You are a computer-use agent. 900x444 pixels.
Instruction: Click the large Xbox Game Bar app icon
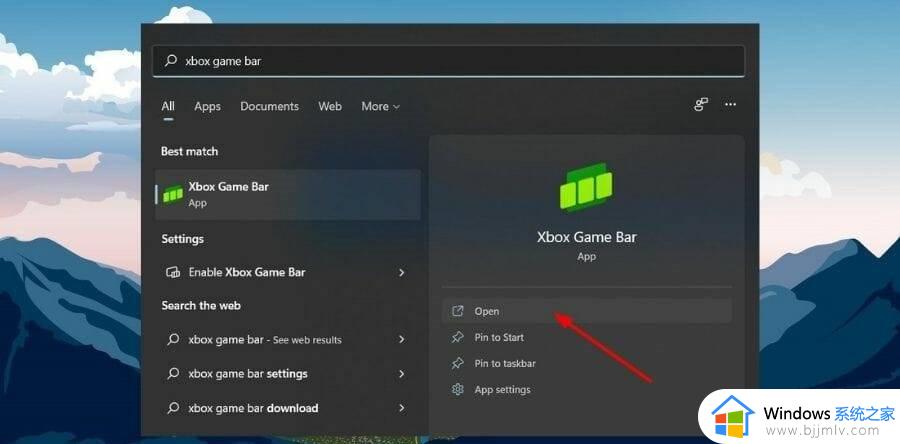tap(586, 187)
